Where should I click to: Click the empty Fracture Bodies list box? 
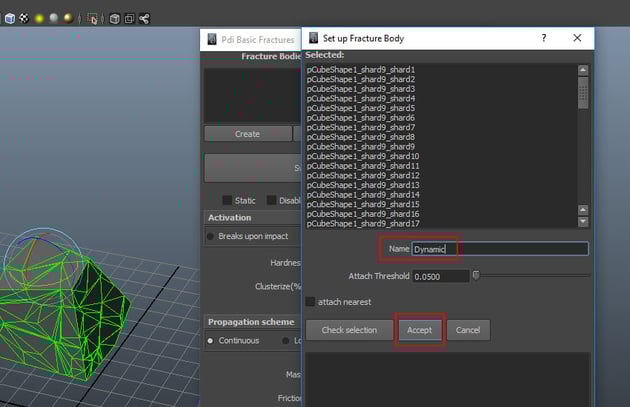[252, 95]
